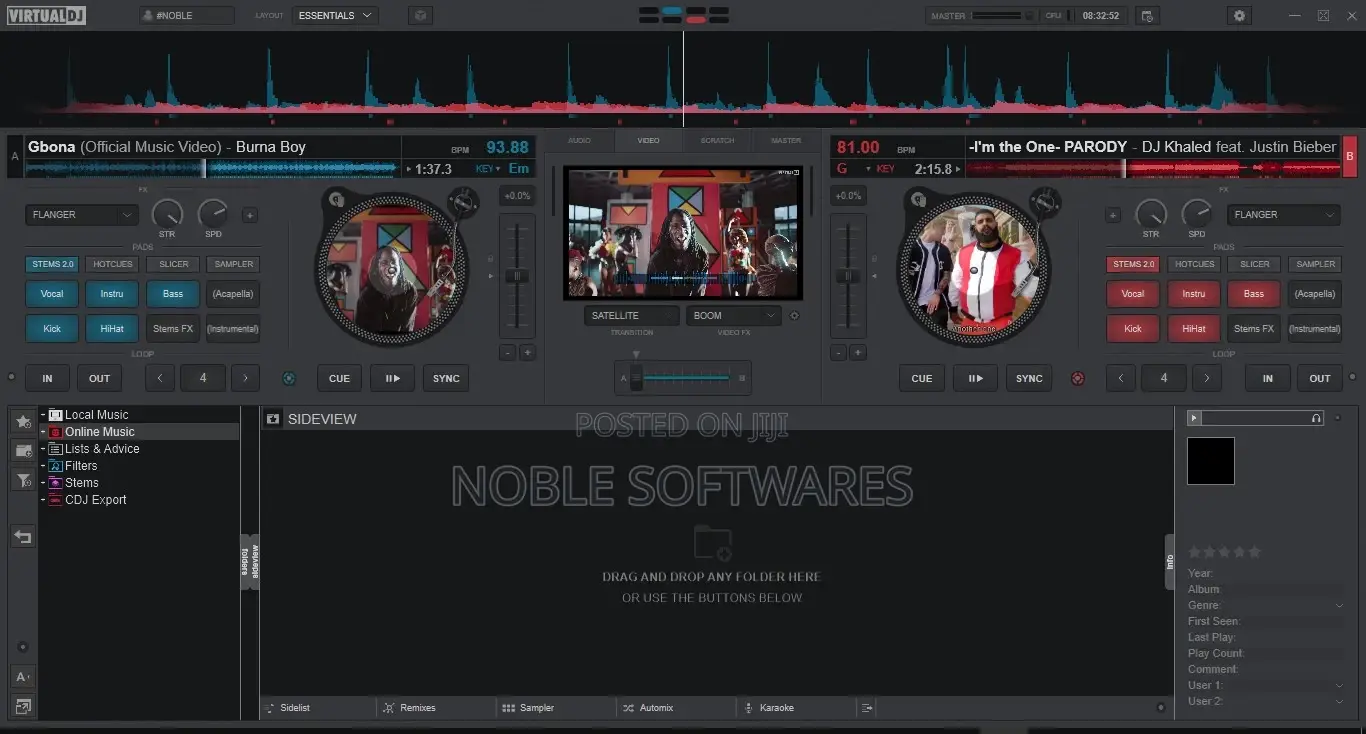Click the video preview in the center panel
Image resolution: width=1366 pixels, height=734 pixels.
(683, 232)
